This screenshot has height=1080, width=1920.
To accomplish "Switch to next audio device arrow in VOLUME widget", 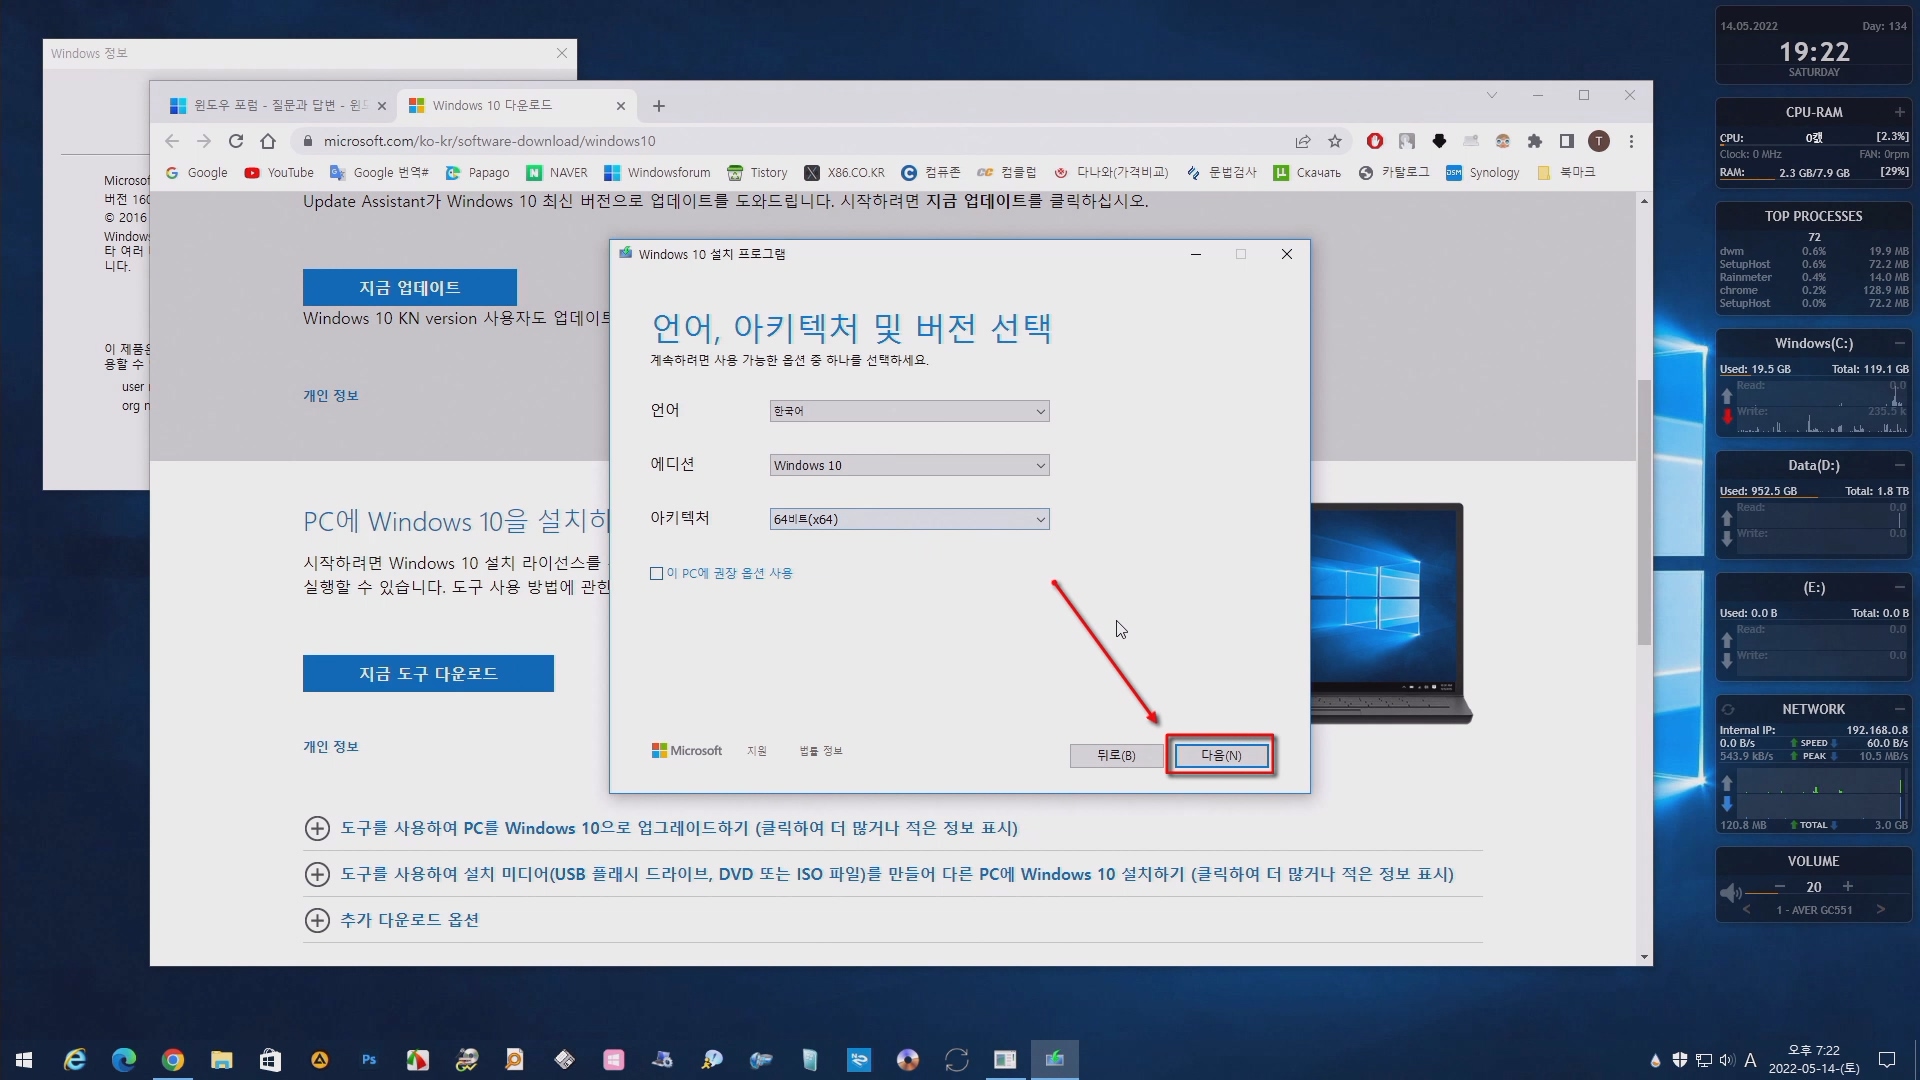I will pyautogui.click(x=1881, y=909).
